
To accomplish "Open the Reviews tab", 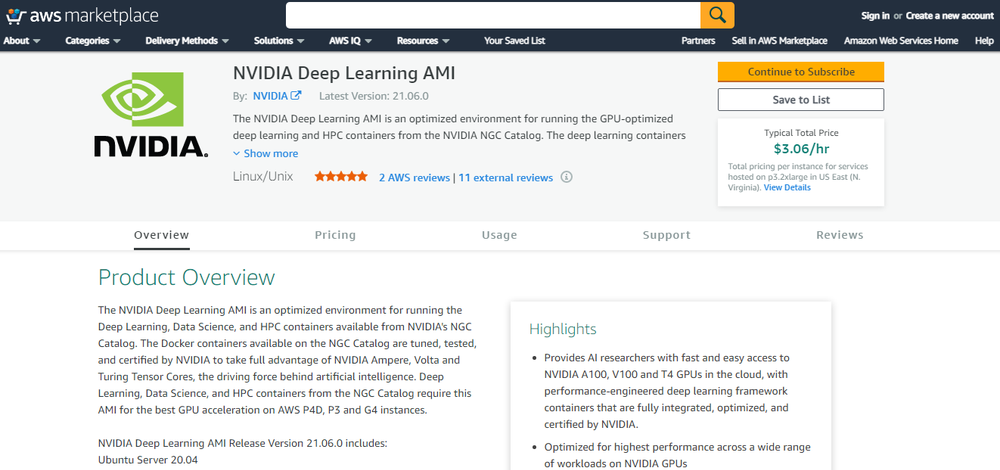I will [x=839, y=235].
